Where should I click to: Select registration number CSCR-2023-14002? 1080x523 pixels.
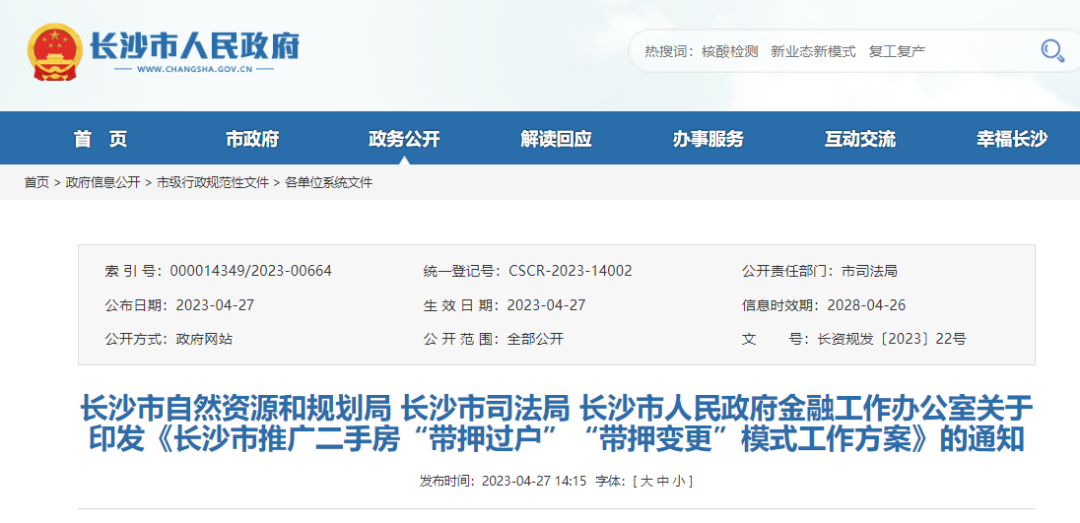point(570,271)
